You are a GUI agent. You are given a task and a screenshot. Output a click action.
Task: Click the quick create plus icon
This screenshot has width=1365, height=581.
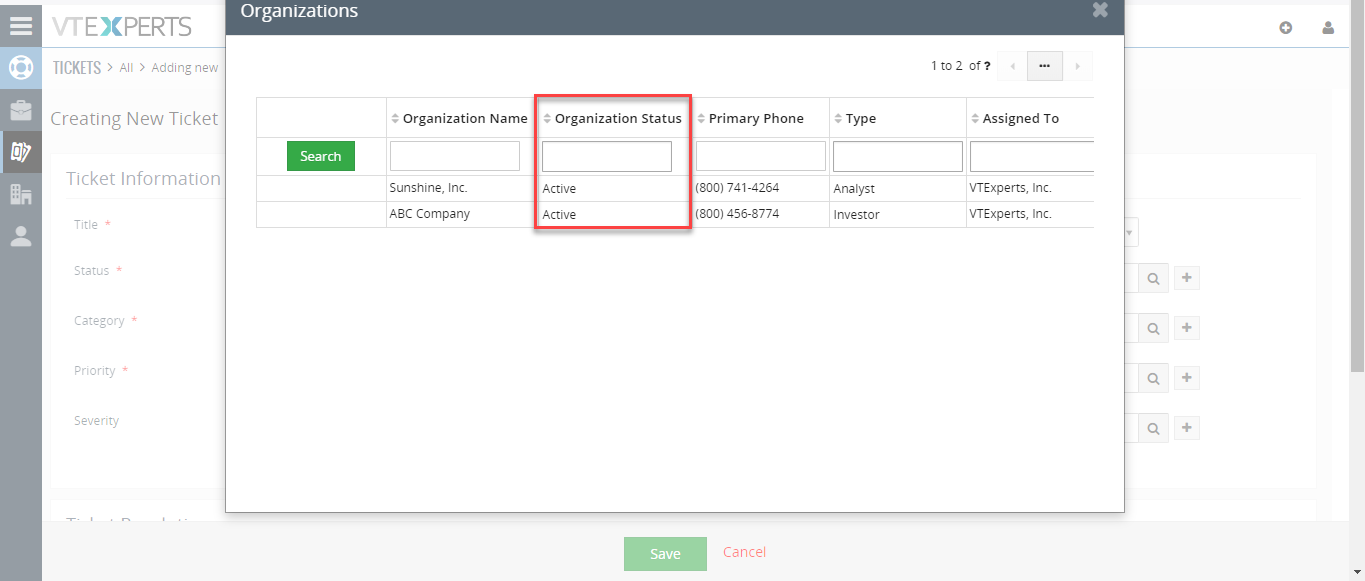pyautogui.click(x=1286, y=28)
